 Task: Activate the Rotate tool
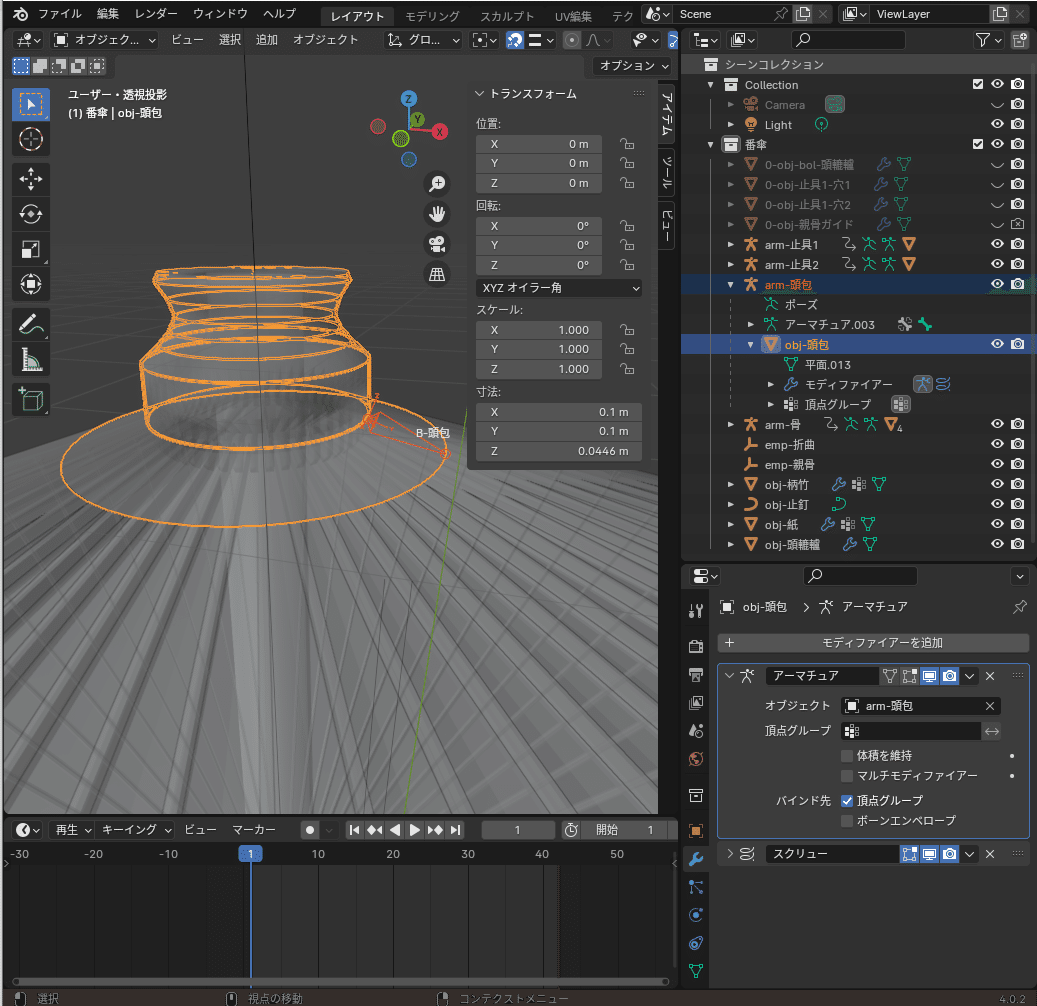(x=31, y=214)
